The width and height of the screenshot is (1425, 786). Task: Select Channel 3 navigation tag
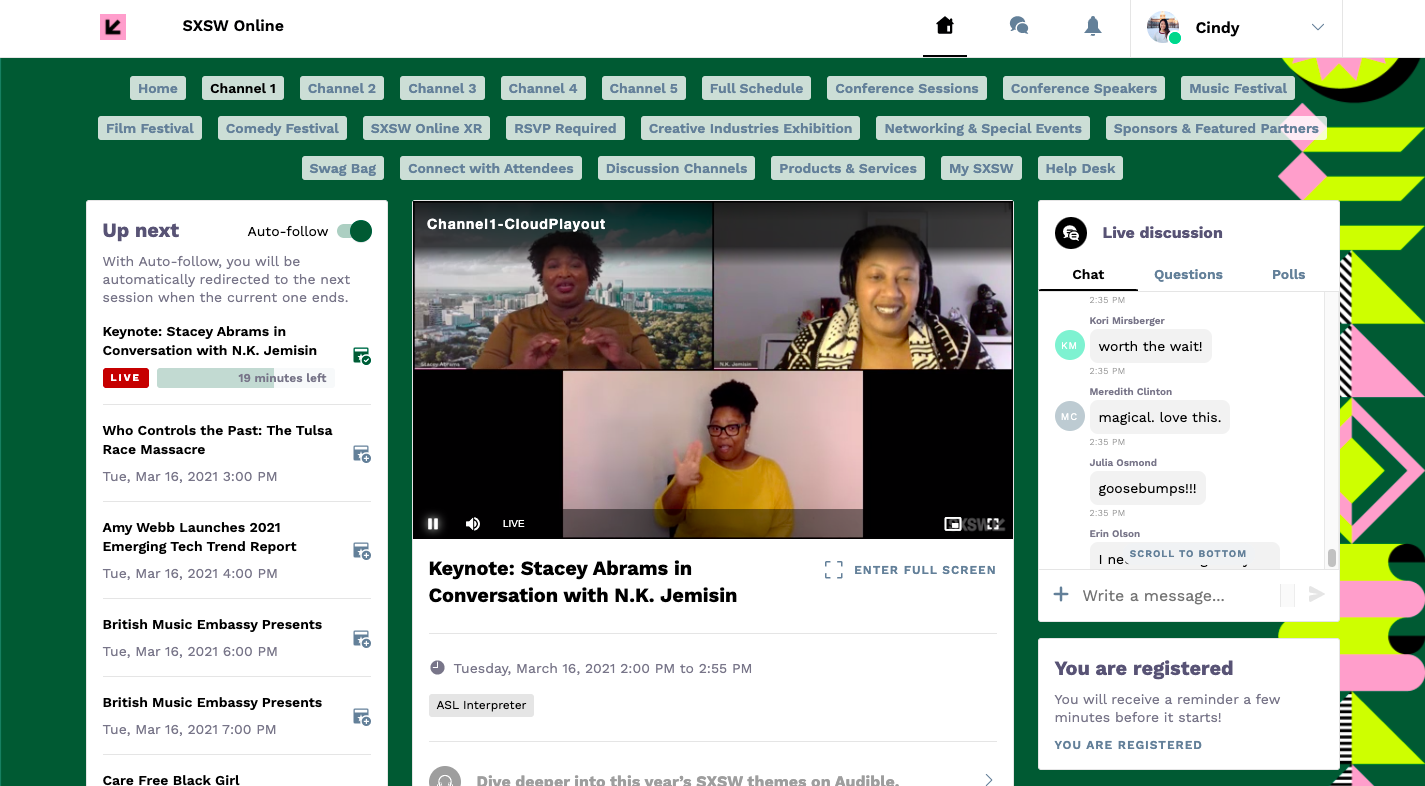(x=442, y=88)
